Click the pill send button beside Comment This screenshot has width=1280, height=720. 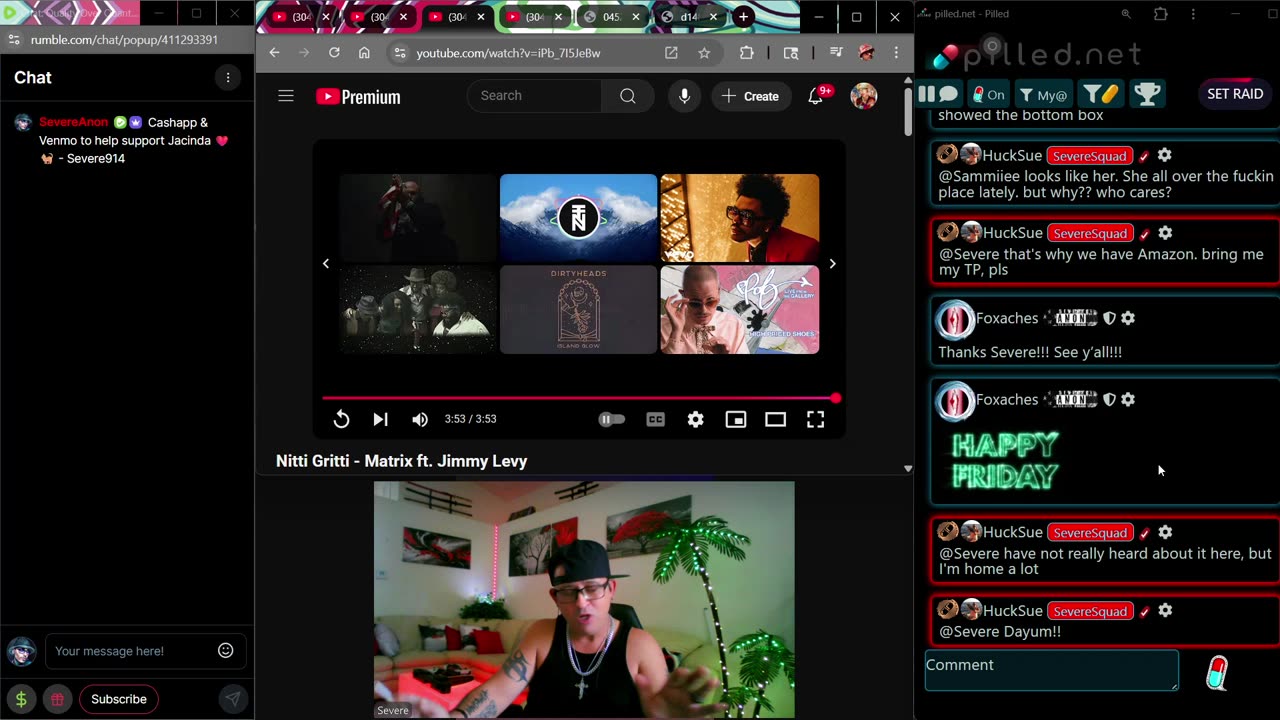[x=1217, y=673]
